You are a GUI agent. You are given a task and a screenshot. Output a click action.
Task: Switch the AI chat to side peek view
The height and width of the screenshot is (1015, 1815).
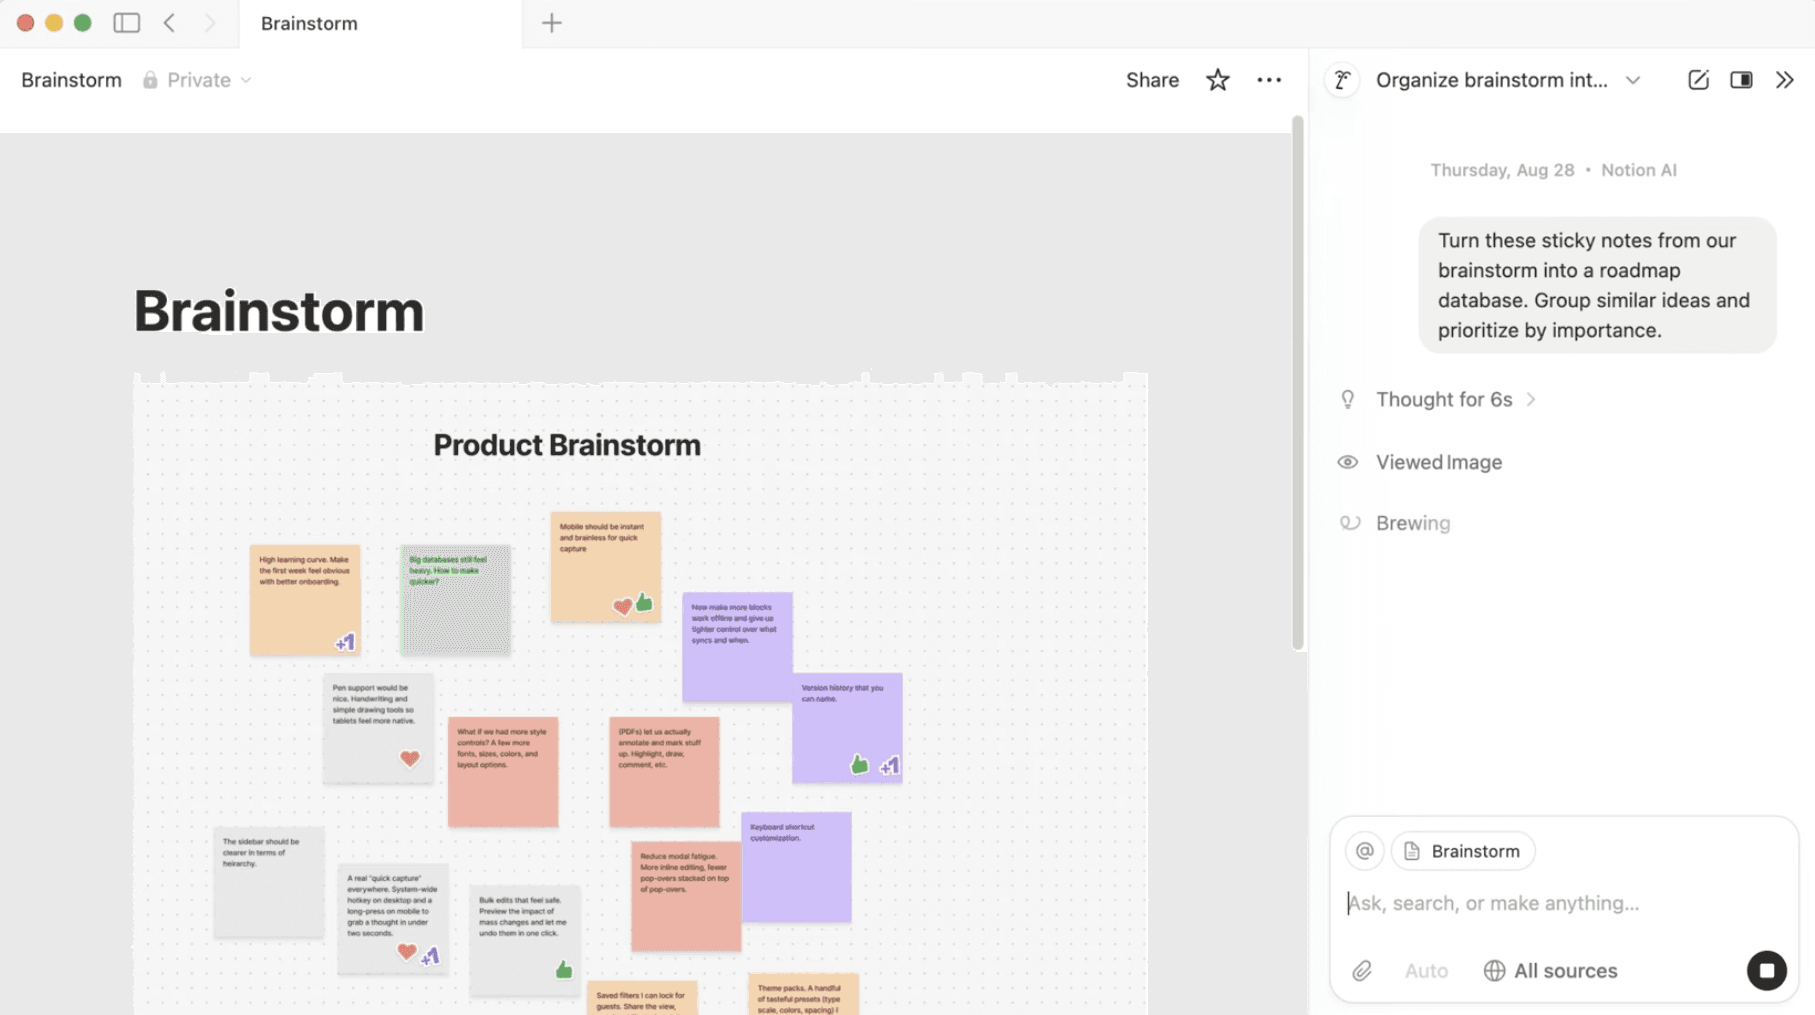pos(1741,80)
